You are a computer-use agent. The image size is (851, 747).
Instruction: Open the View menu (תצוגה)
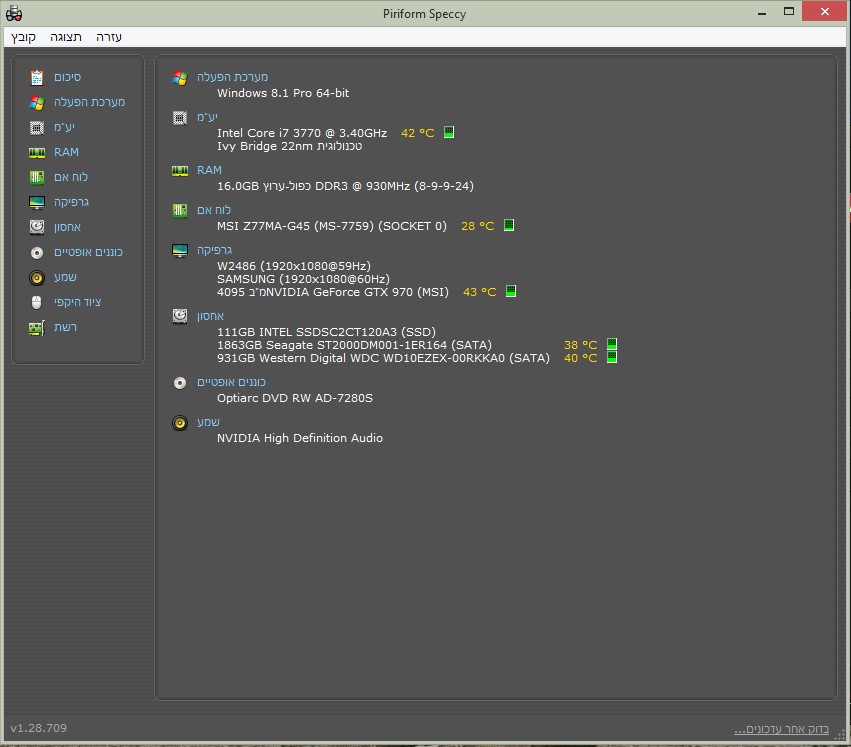tap(66, 36)
